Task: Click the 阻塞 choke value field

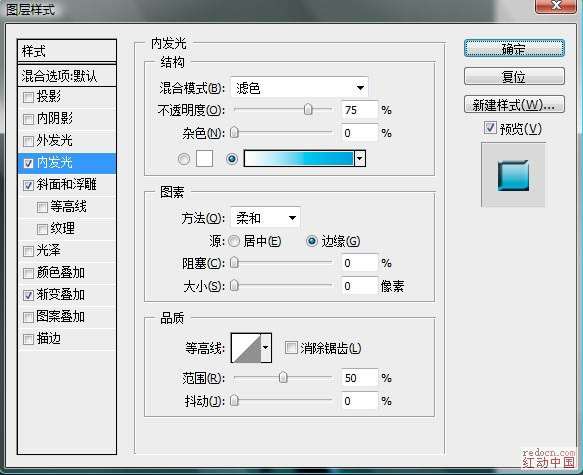Action: pyautogui.click(x=359, y=263)
